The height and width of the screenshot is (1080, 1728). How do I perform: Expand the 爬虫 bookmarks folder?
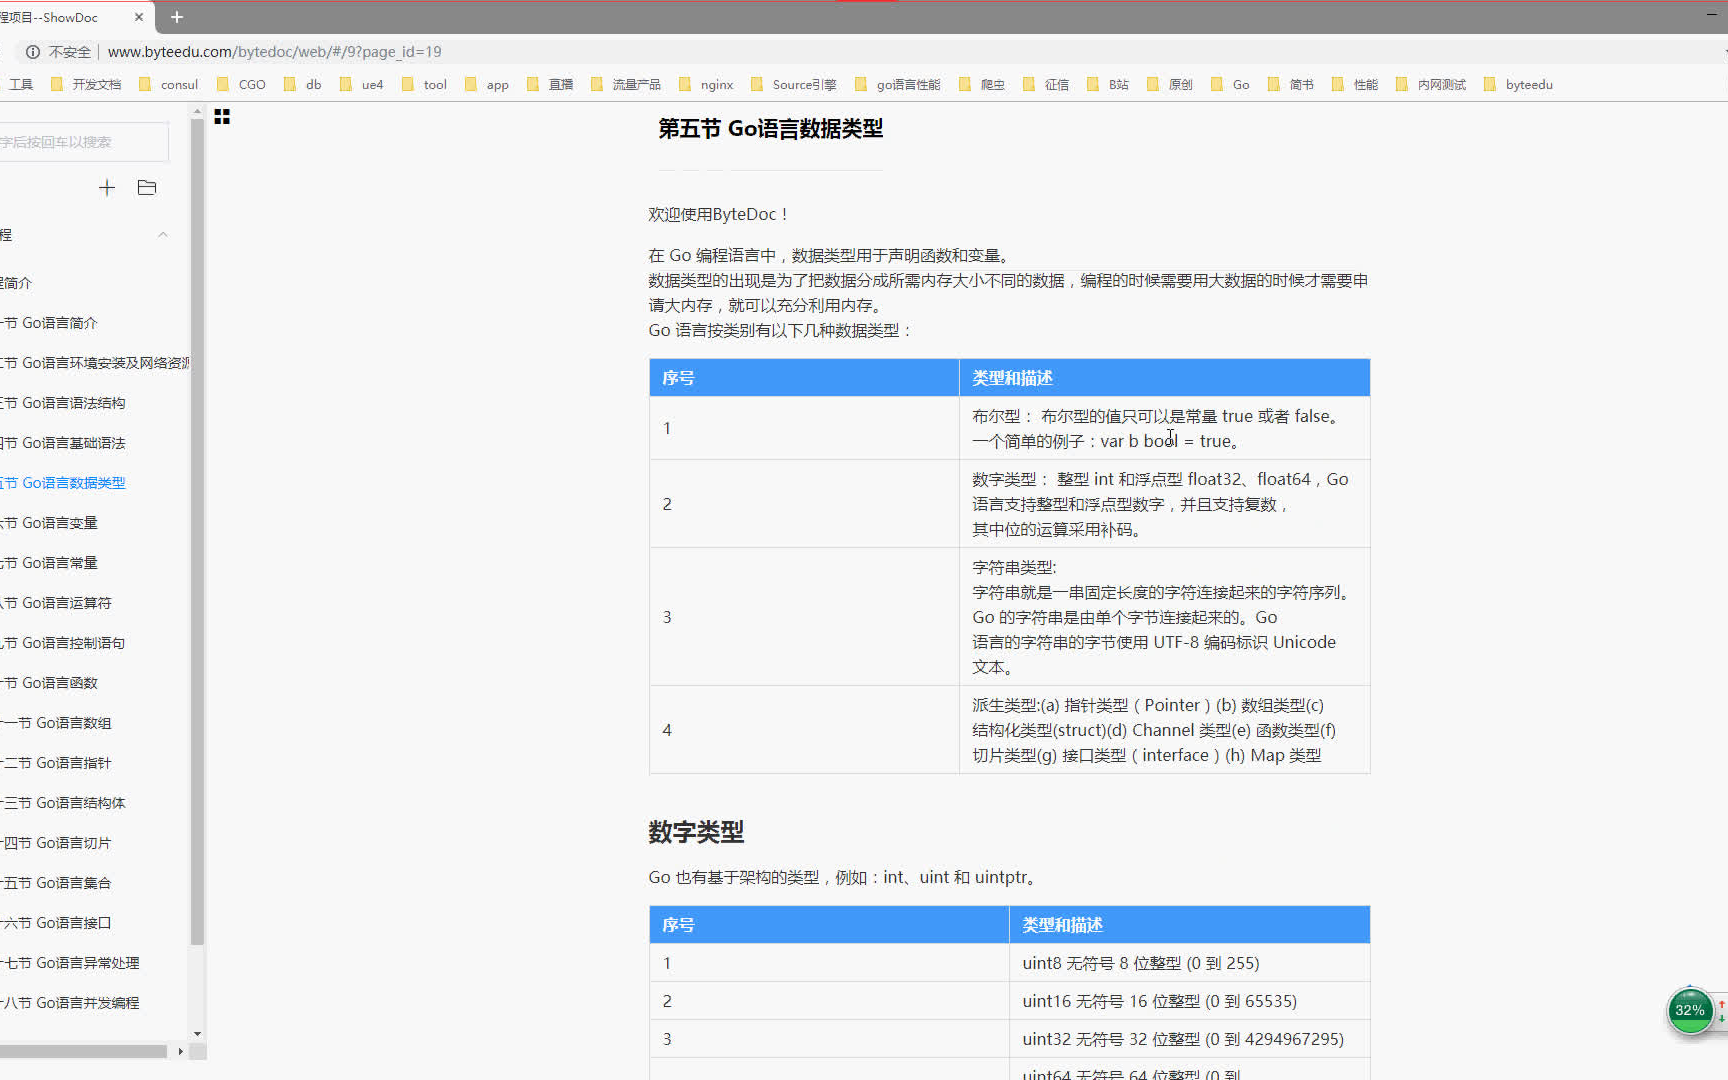992,84
